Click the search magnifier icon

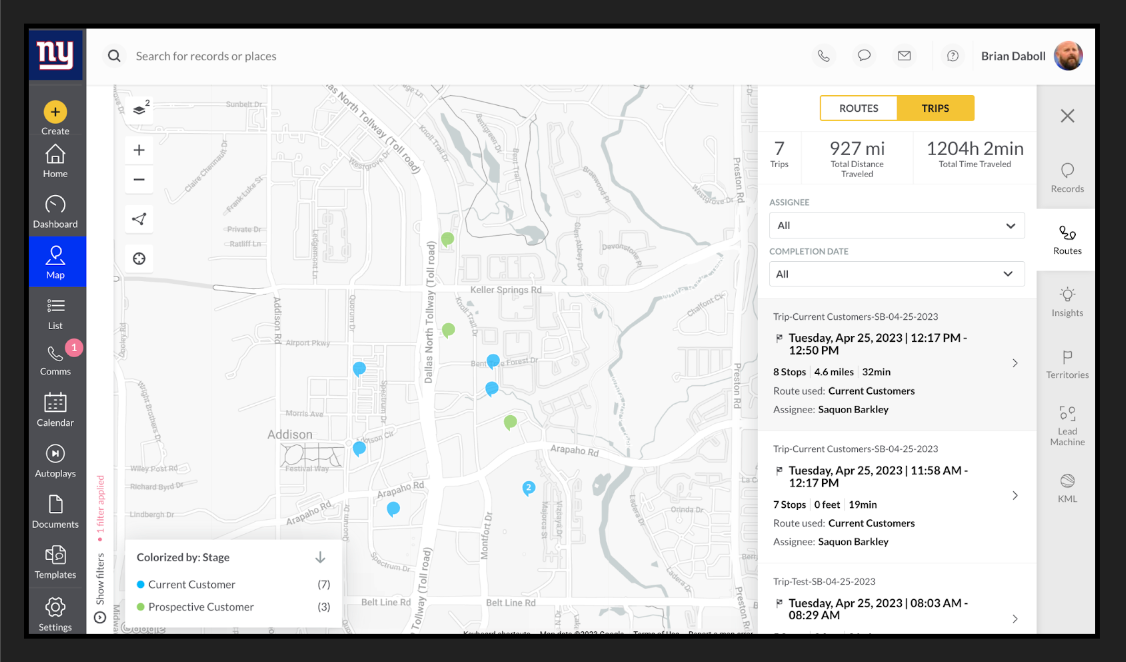(x=114, y=56)
